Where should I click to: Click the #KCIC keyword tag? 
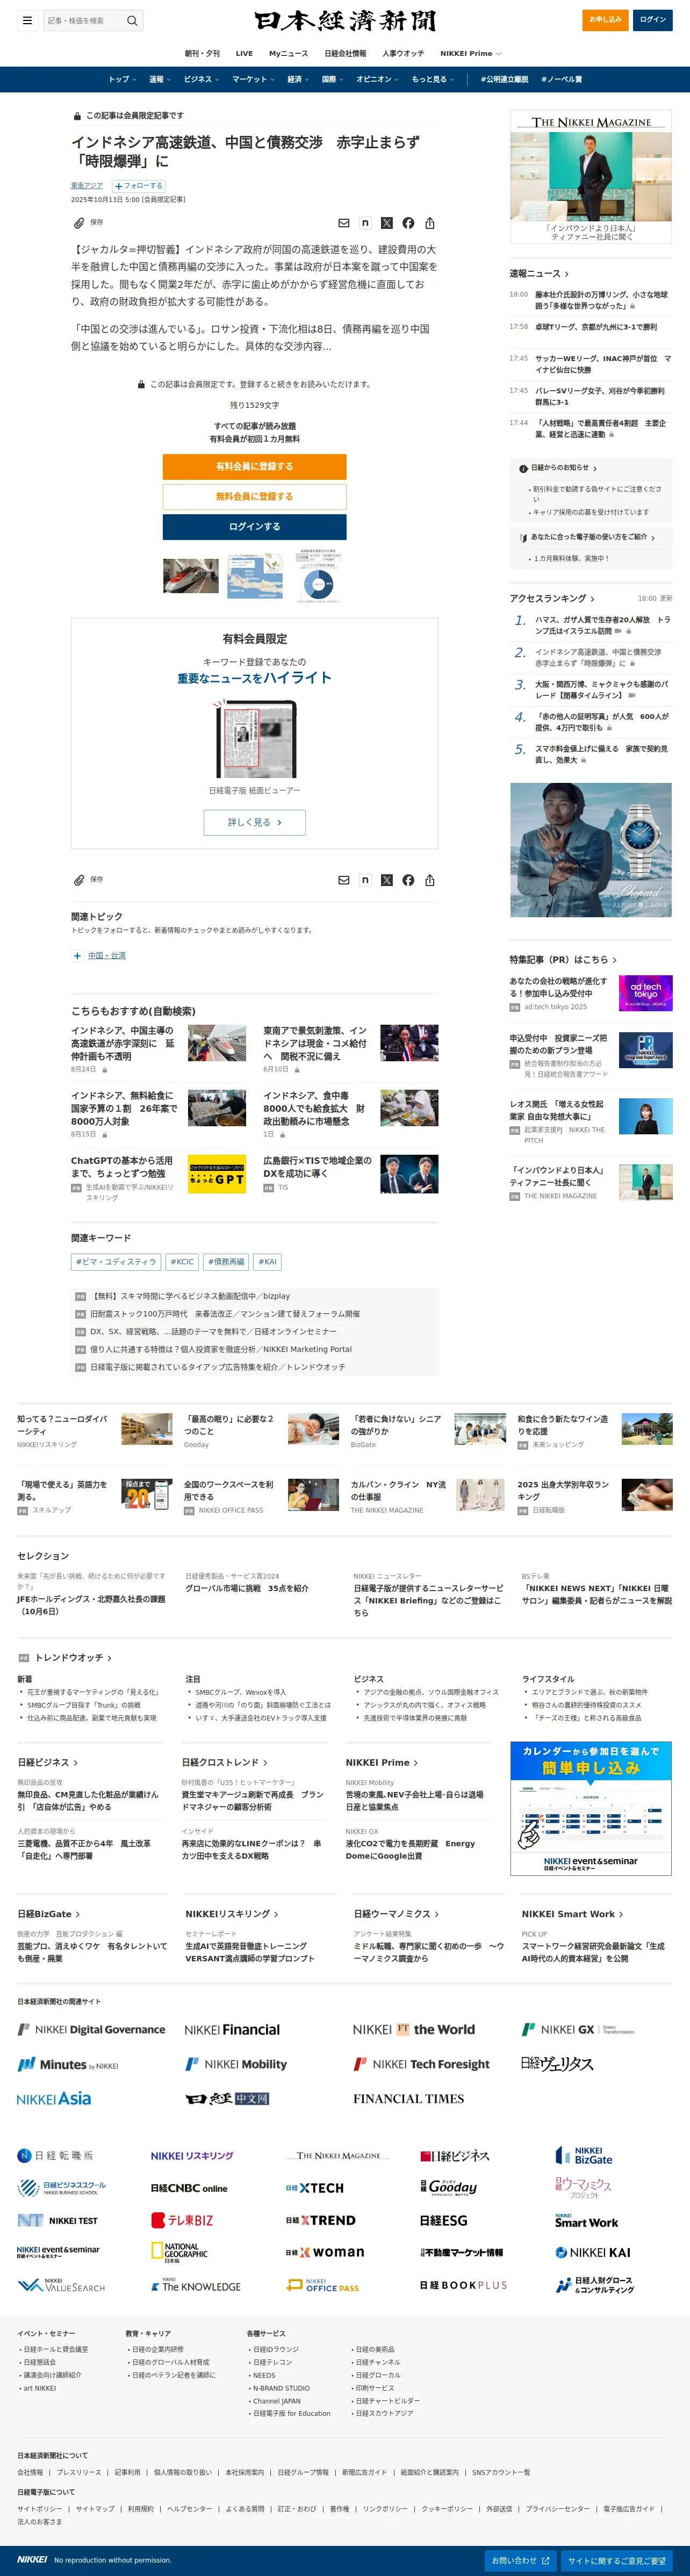[x=182, y=1262]
